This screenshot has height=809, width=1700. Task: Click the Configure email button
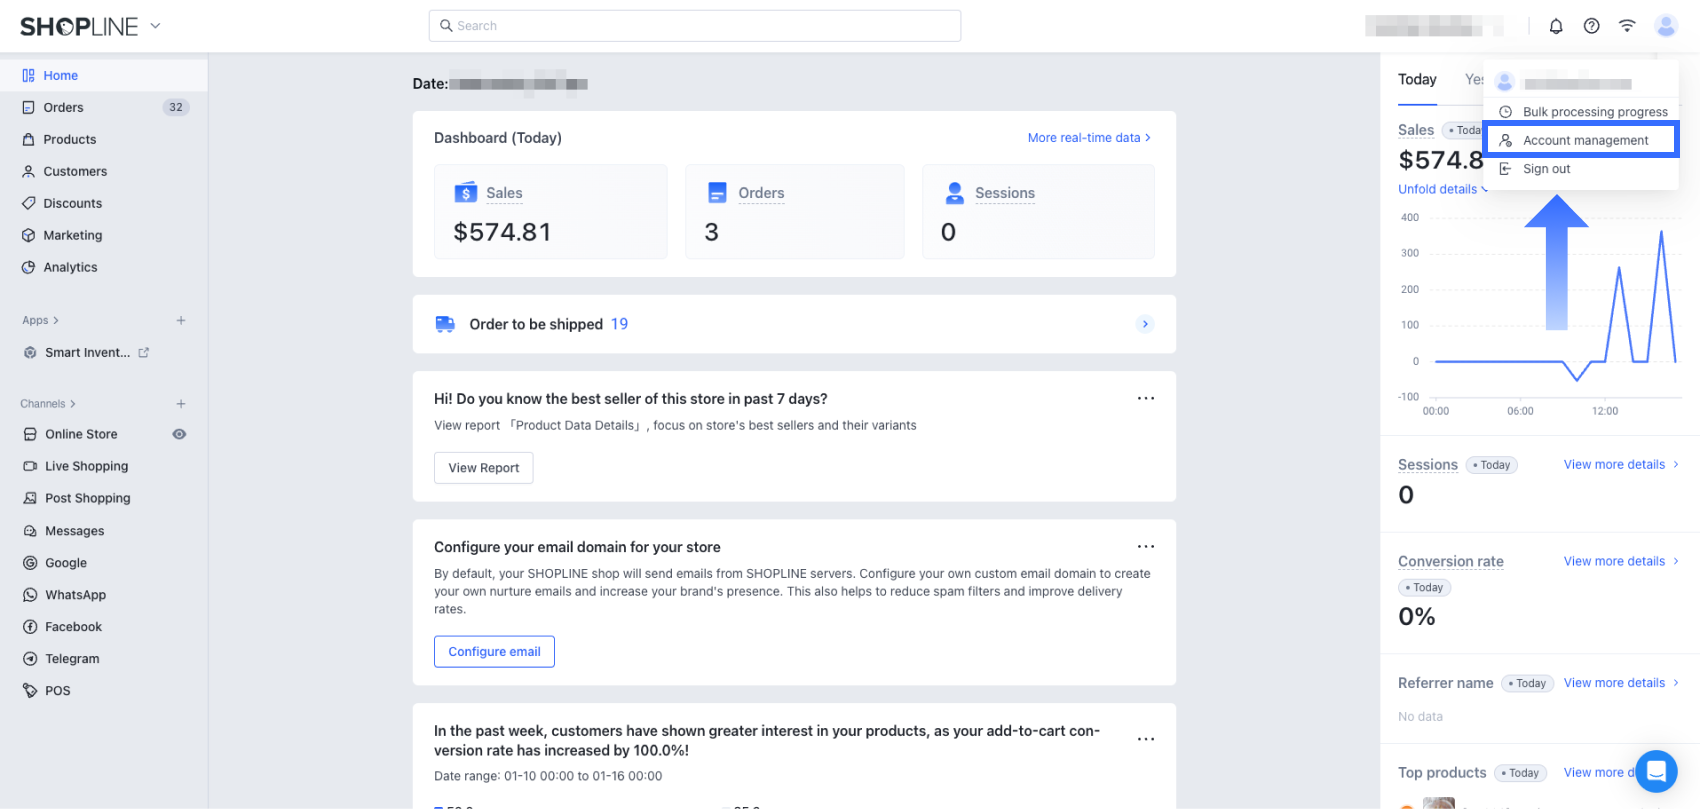[x=494, y=652]
